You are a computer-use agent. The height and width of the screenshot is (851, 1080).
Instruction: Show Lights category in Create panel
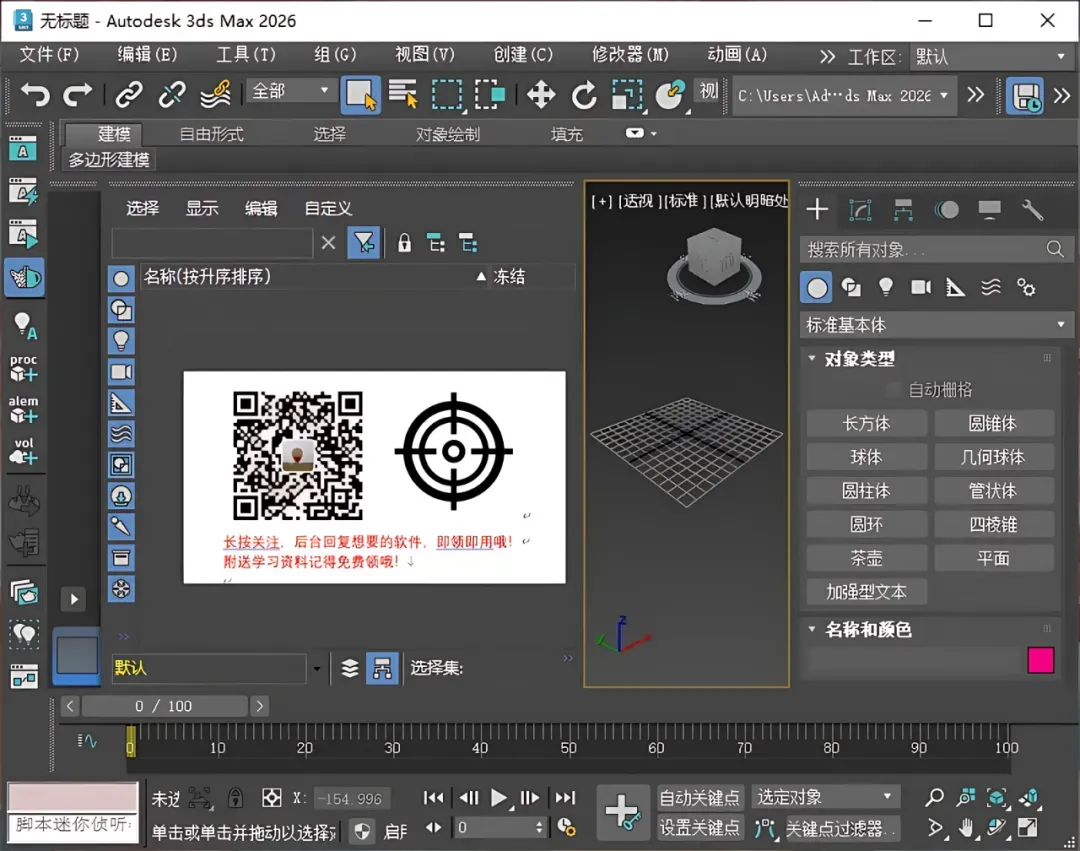(885, 288)
